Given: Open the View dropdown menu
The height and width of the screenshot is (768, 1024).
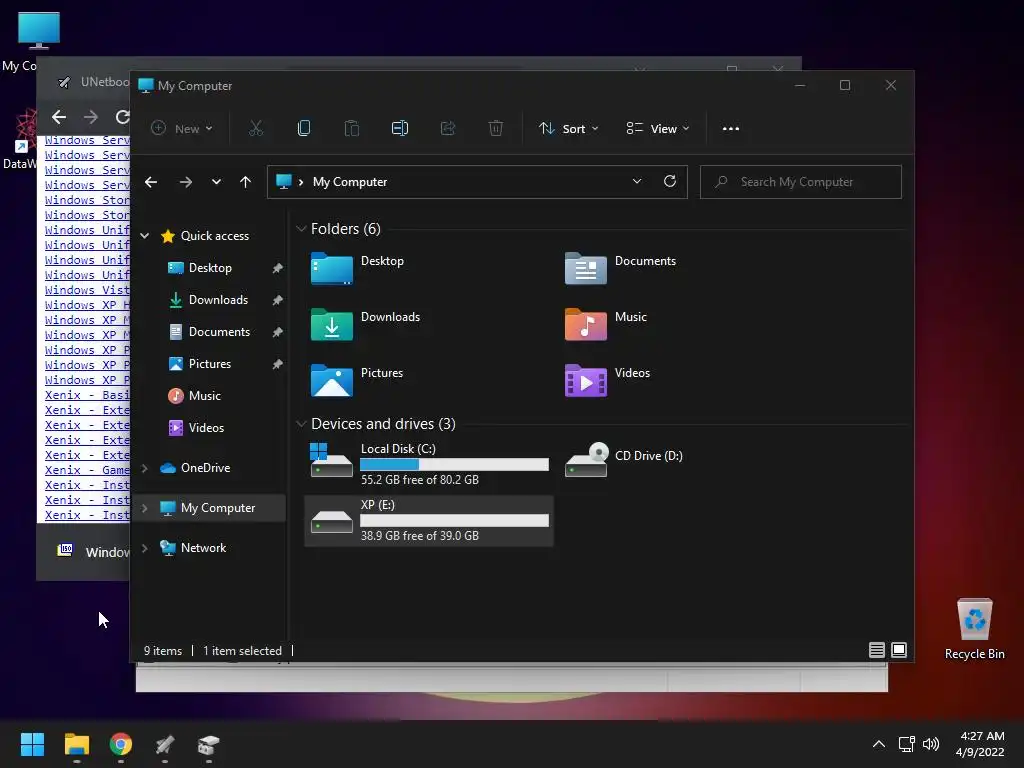Looking at the screenshot, I should [658, 129].
